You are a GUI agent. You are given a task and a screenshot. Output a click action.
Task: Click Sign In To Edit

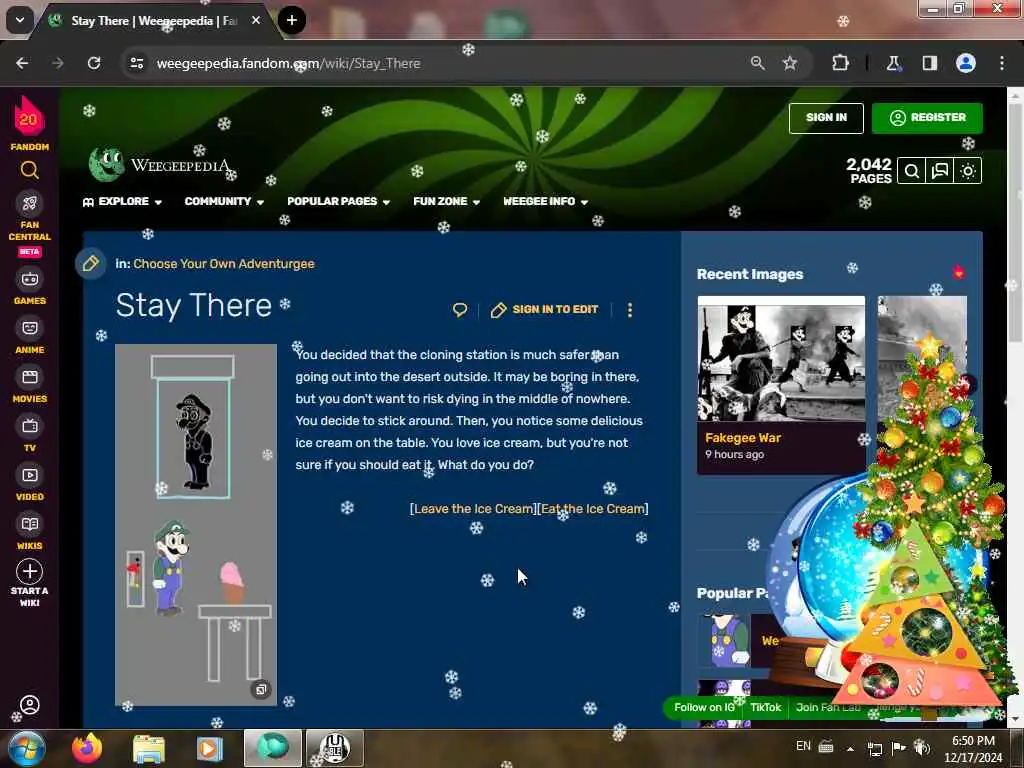click(x=545, y=310)
